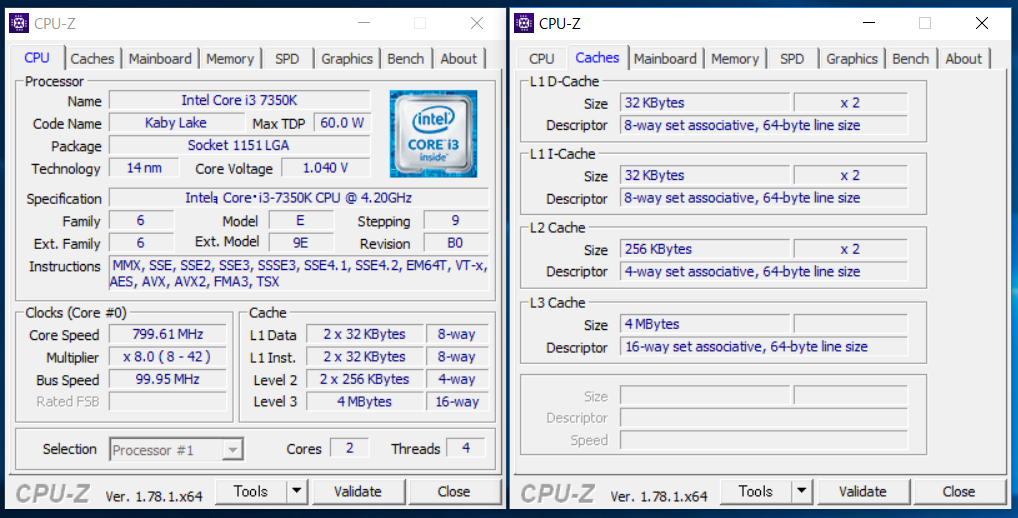Switch to CPU tab in right window
This screenshot has height=518, width=1018.
tap(541, 58)
